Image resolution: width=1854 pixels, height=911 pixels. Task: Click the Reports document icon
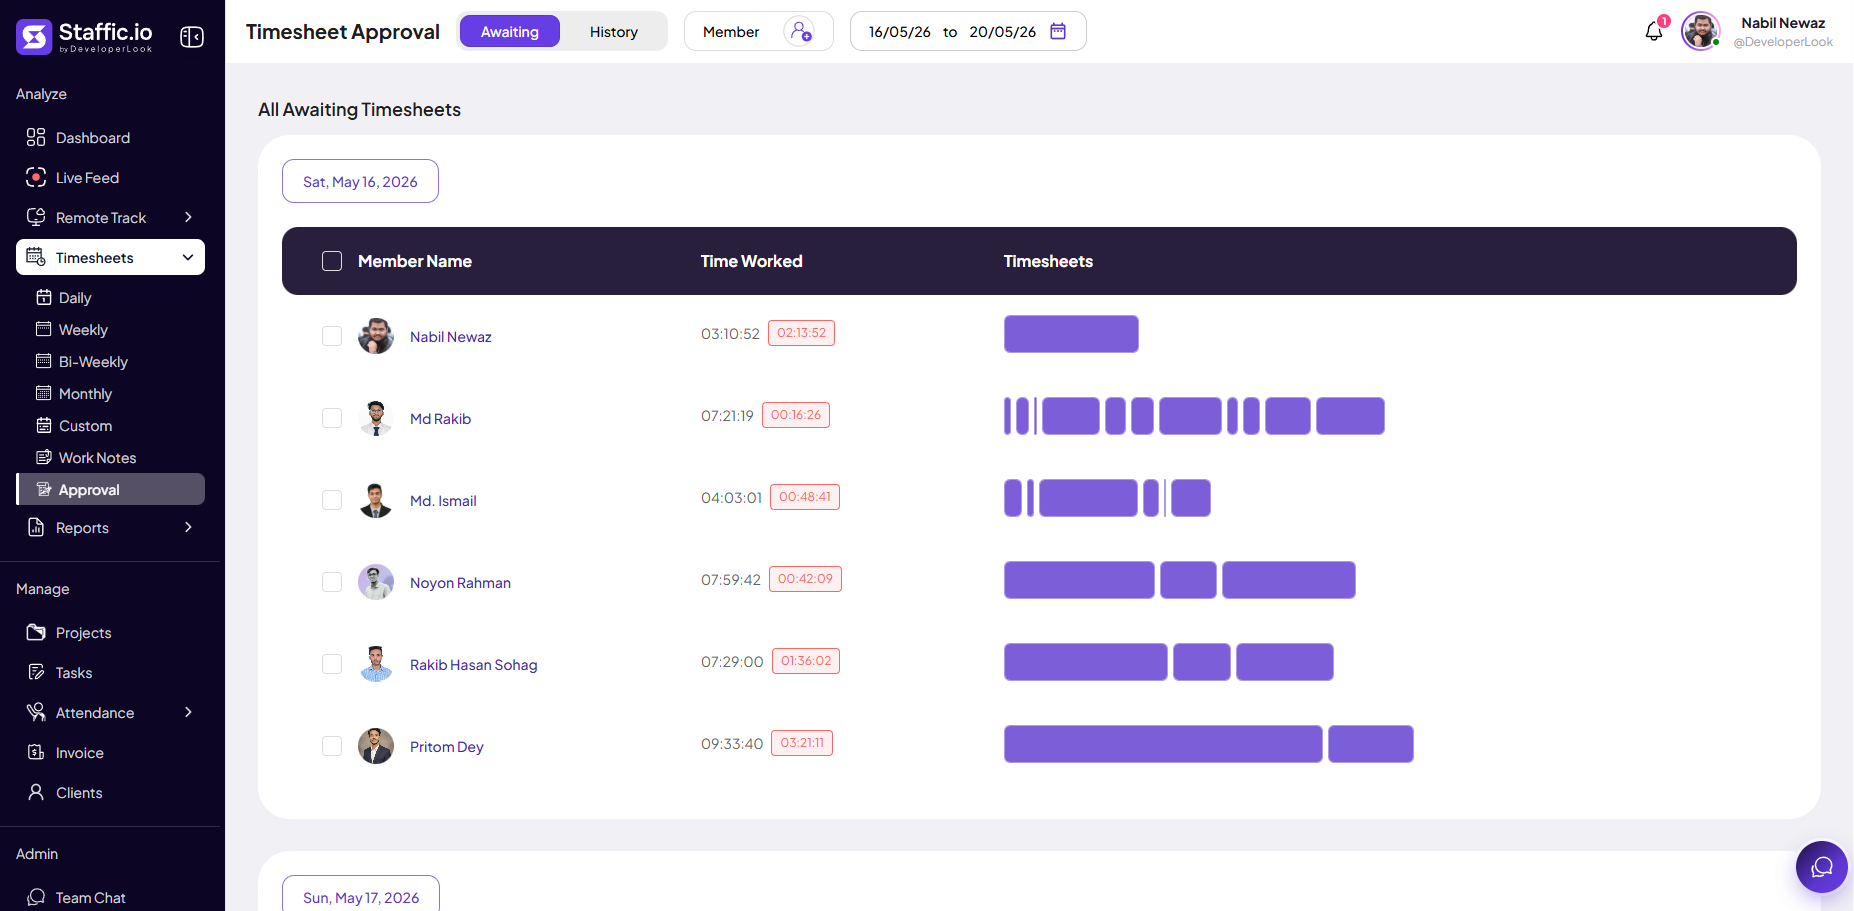point(36,527)
